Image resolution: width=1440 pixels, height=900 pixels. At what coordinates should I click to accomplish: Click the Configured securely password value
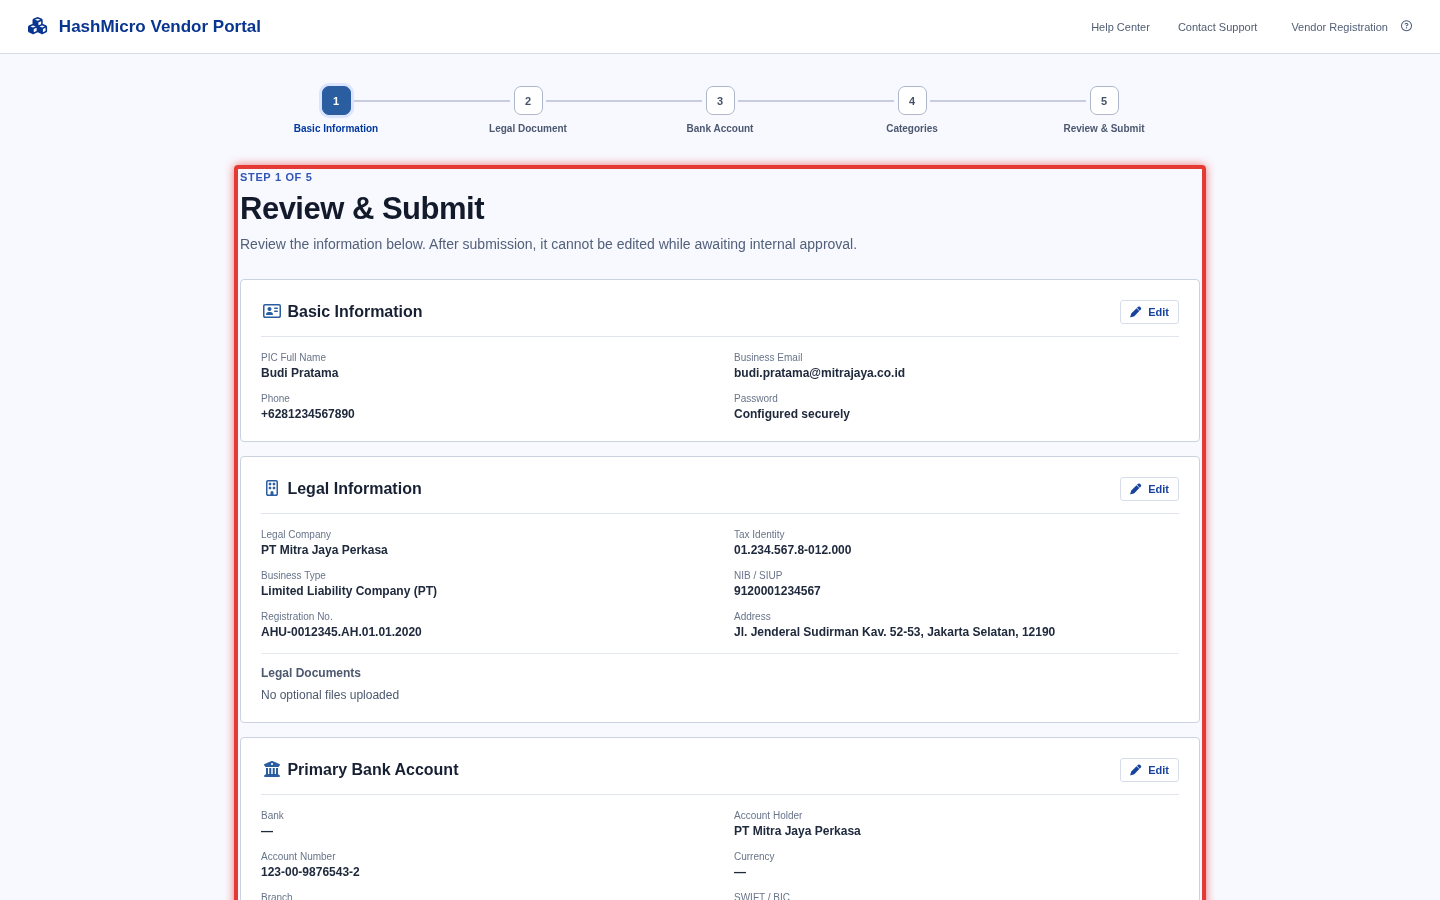(792, 414)
